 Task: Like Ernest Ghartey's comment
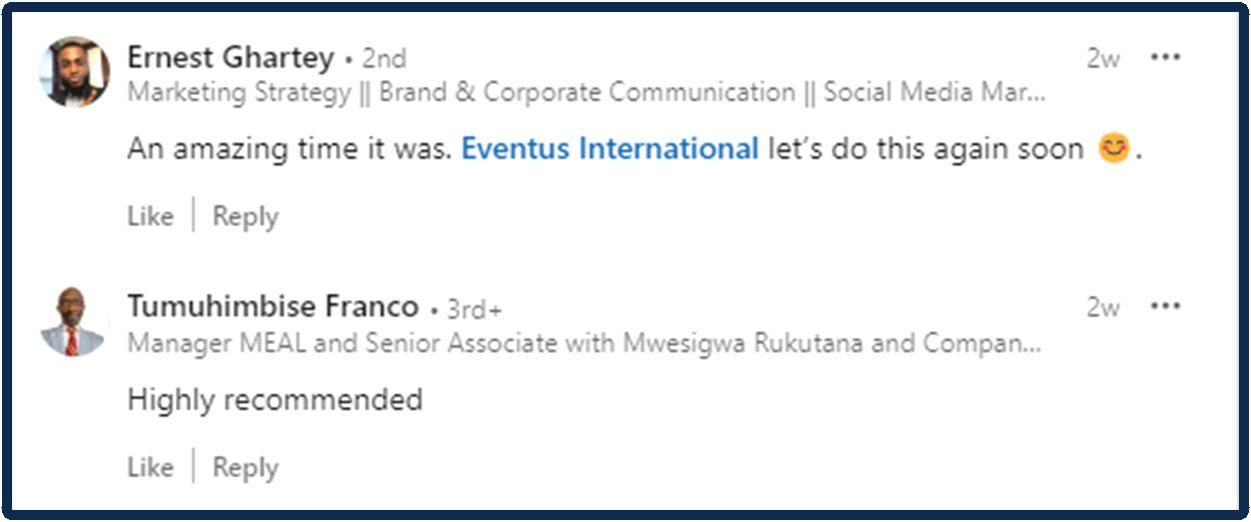(150, 216)
